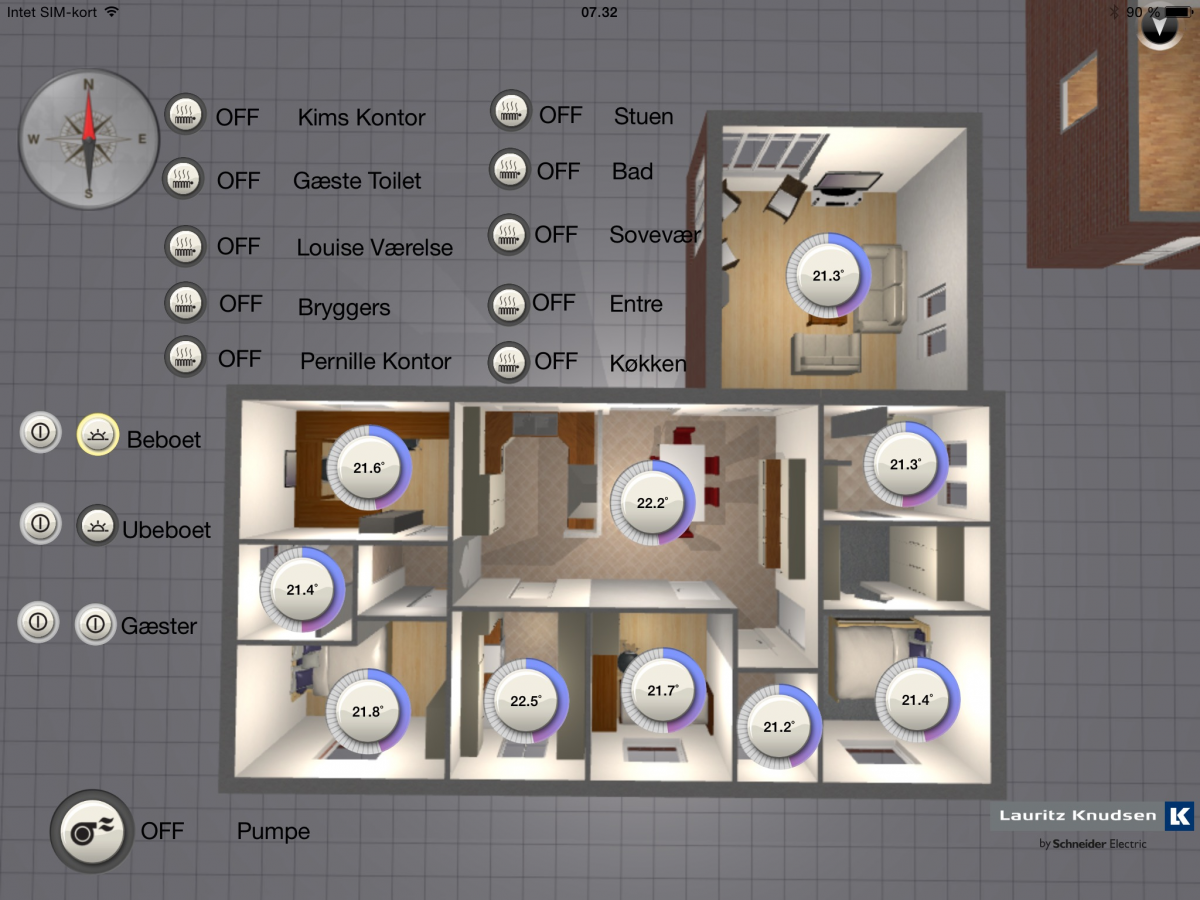The image size is (1200, 900).
Task: Toggle the Ubeboet scene power button
Action: click(40, 524)
